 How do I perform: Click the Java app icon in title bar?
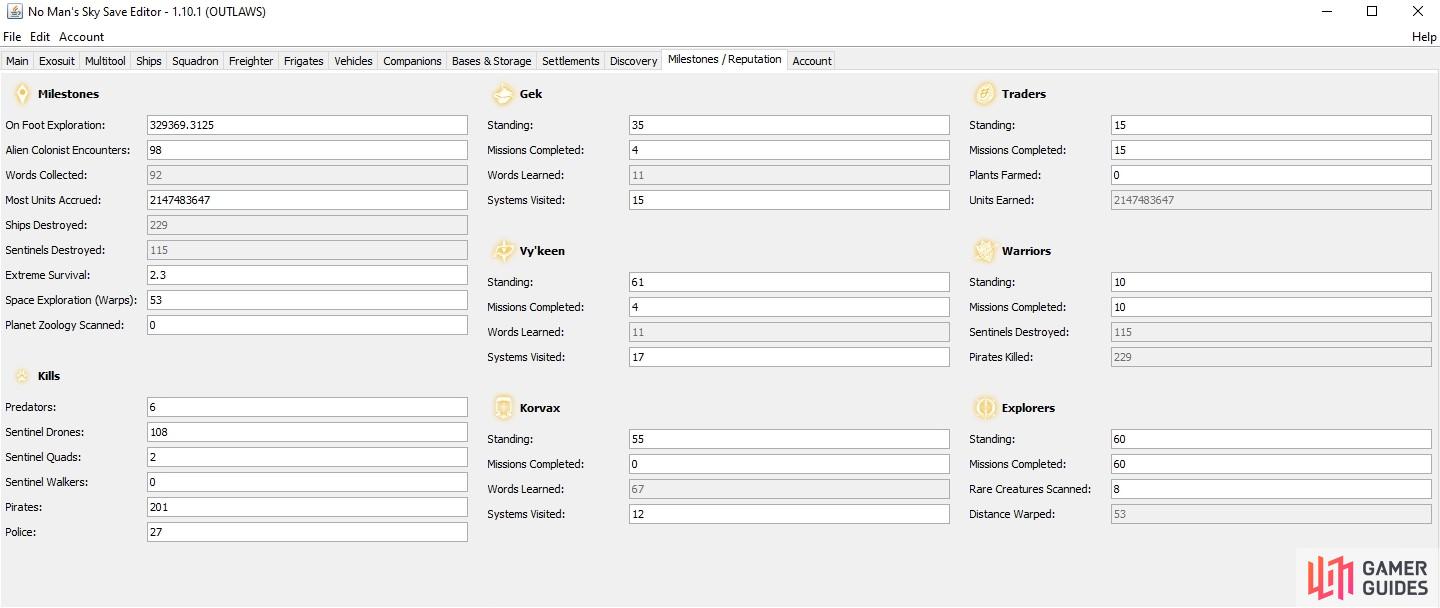click(14, 12)
